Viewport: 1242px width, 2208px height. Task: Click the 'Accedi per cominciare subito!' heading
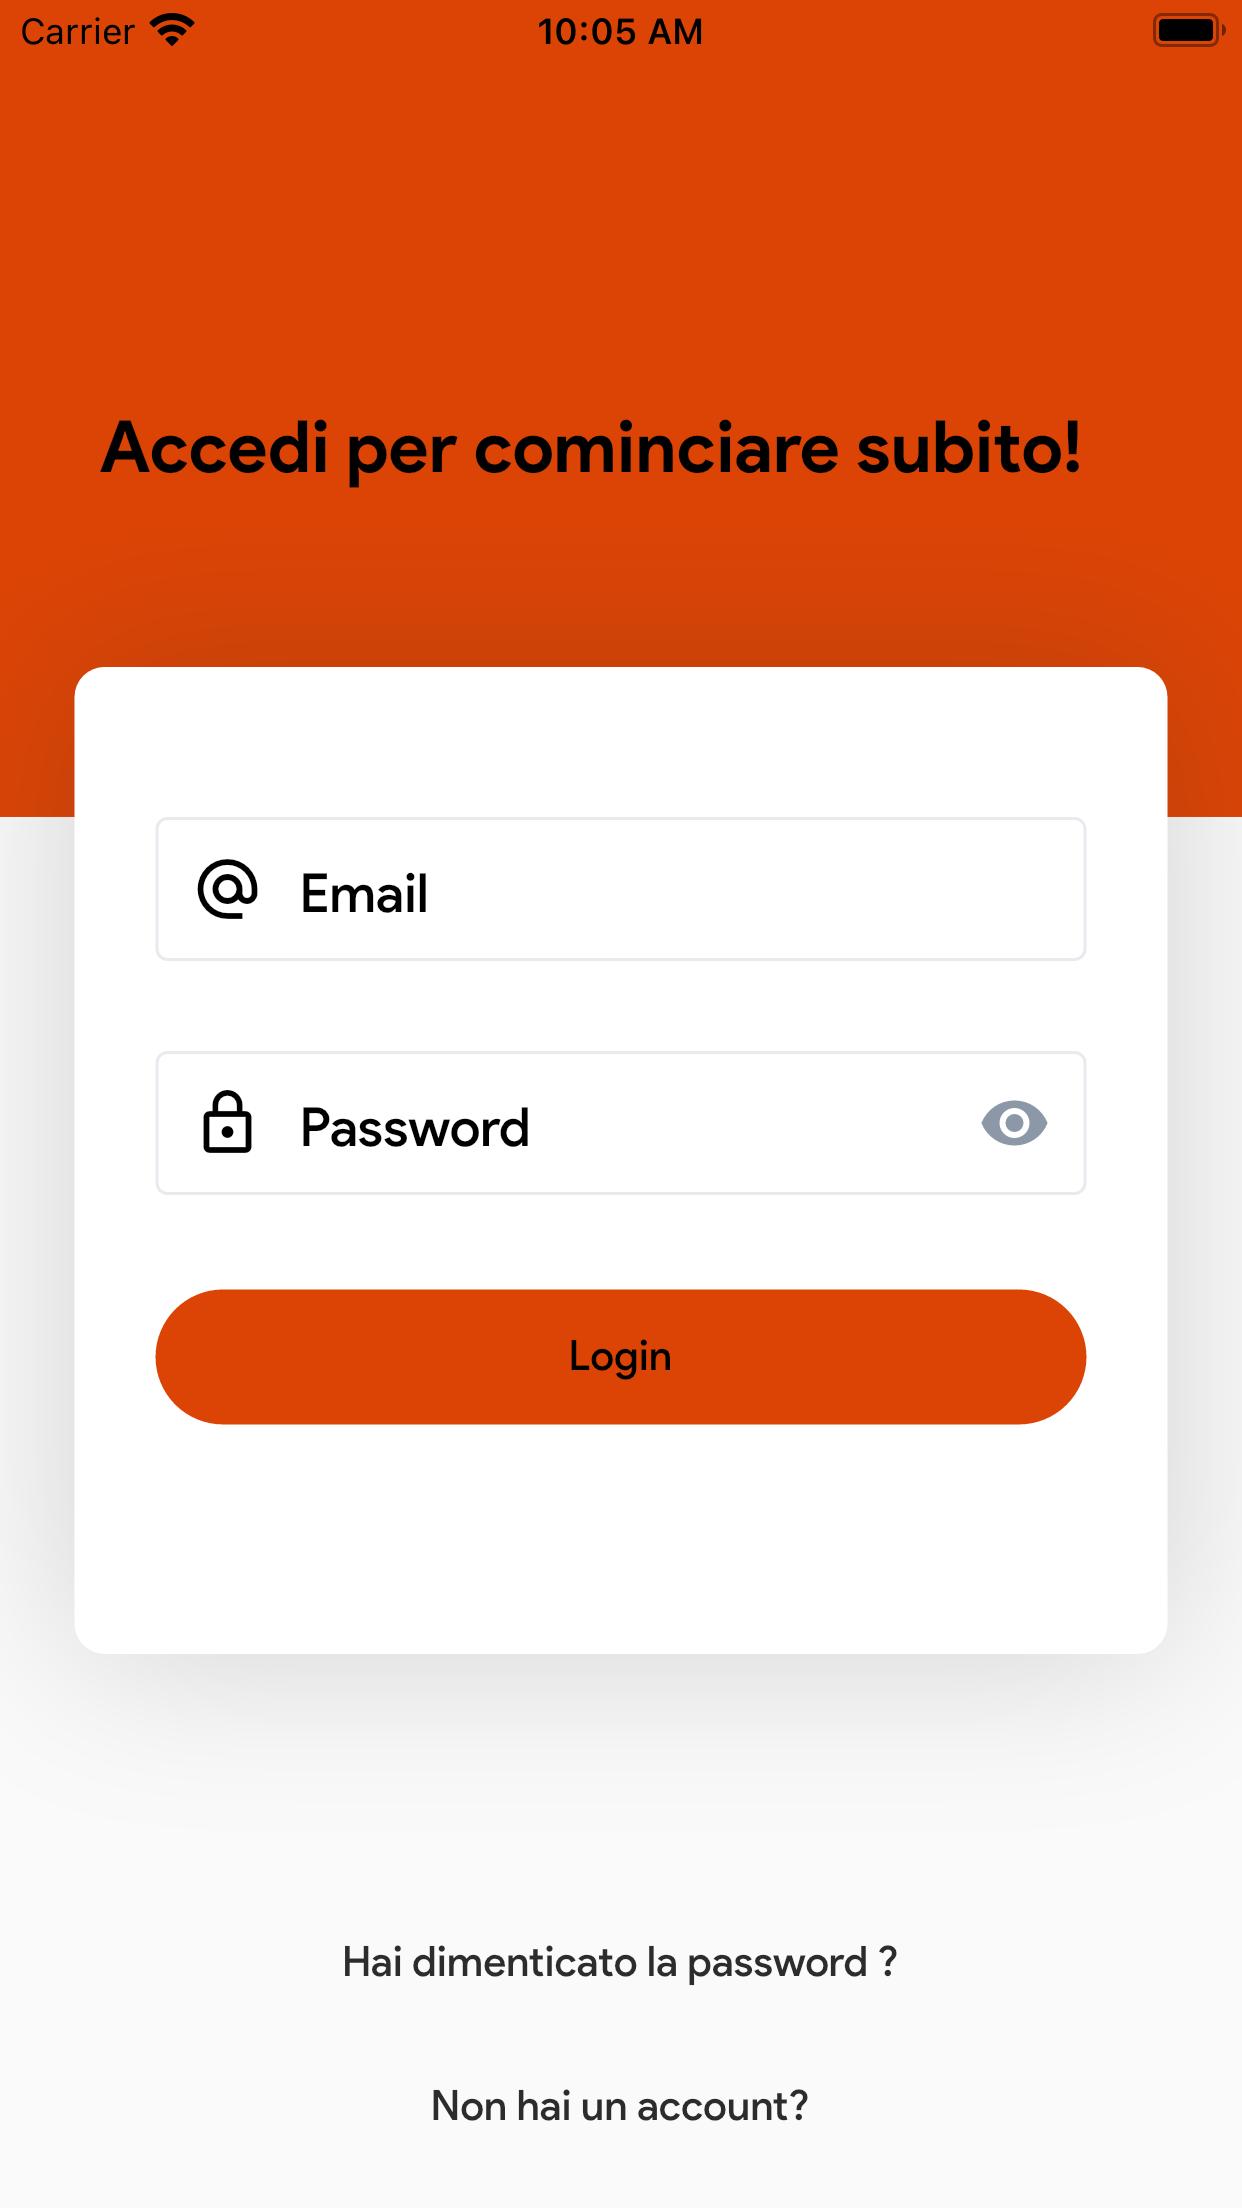pyautogui.click(x=592, y=448)
